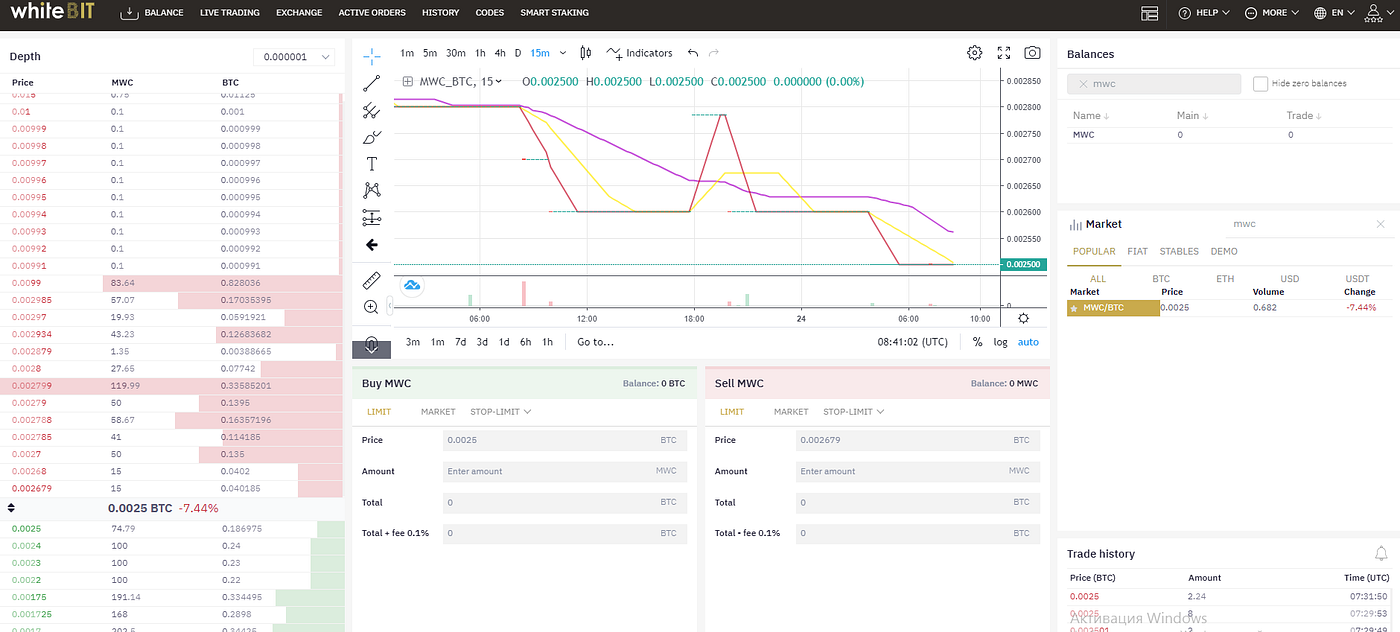
Task: Click Go to... date button
Action: click(595, 342)
